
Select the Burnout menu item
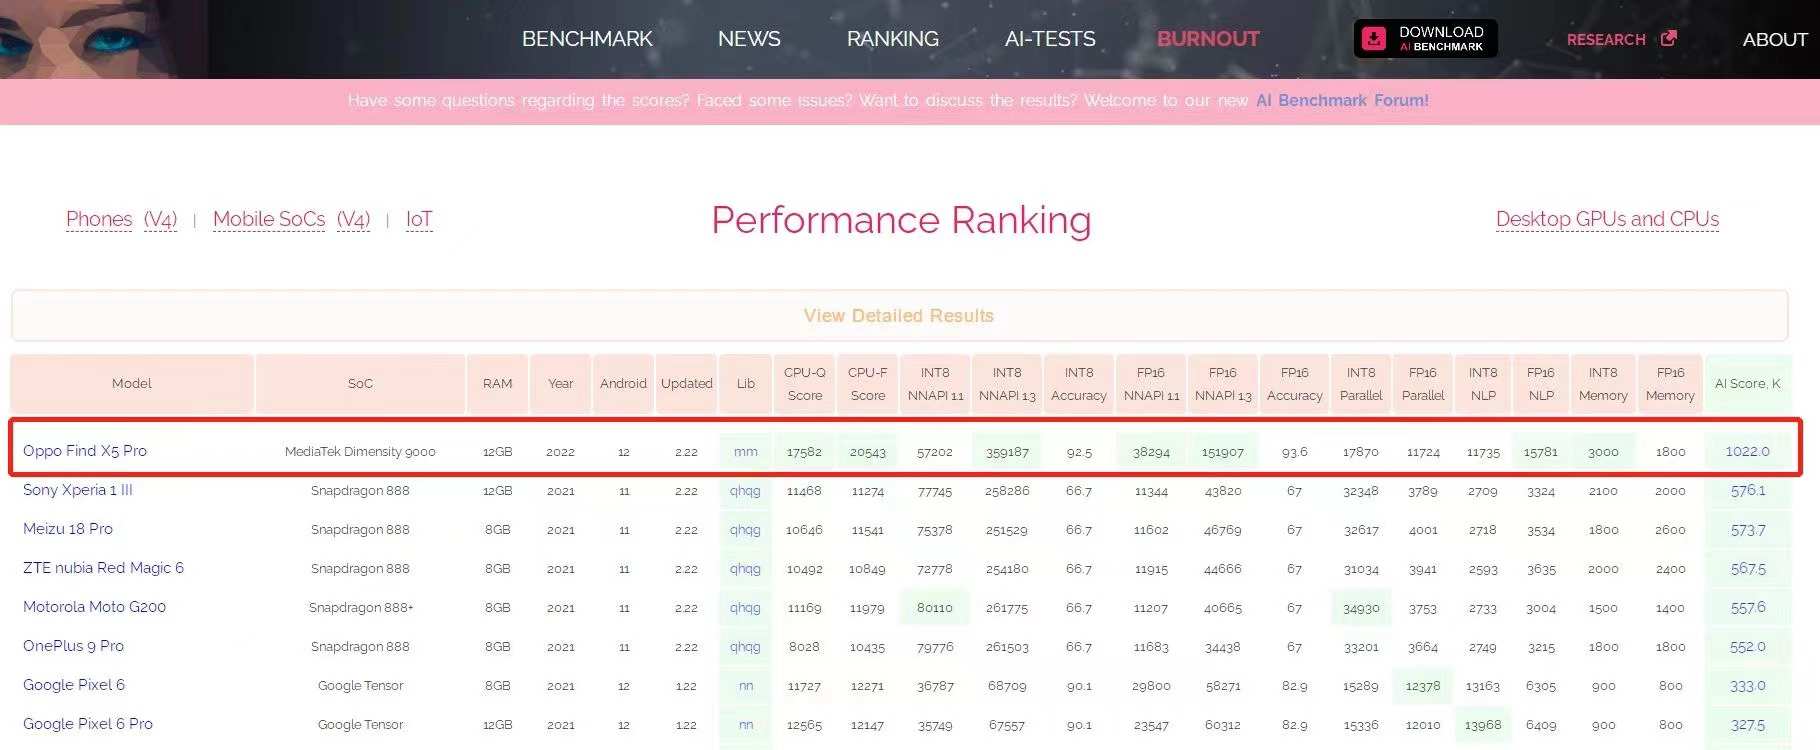pyautogui.click(x=1207, y=39)
